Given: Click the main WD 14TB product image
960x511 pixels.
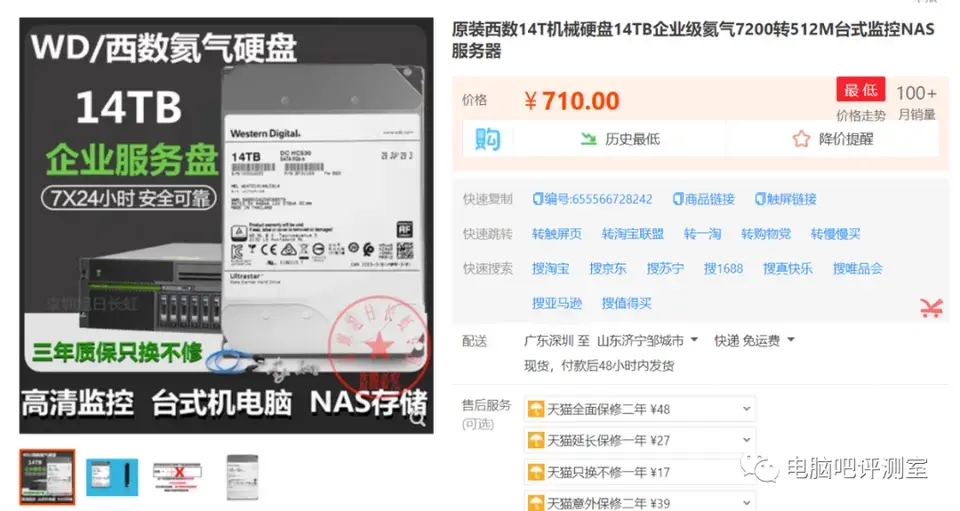Looking at the screenshot, I should 226,225.
